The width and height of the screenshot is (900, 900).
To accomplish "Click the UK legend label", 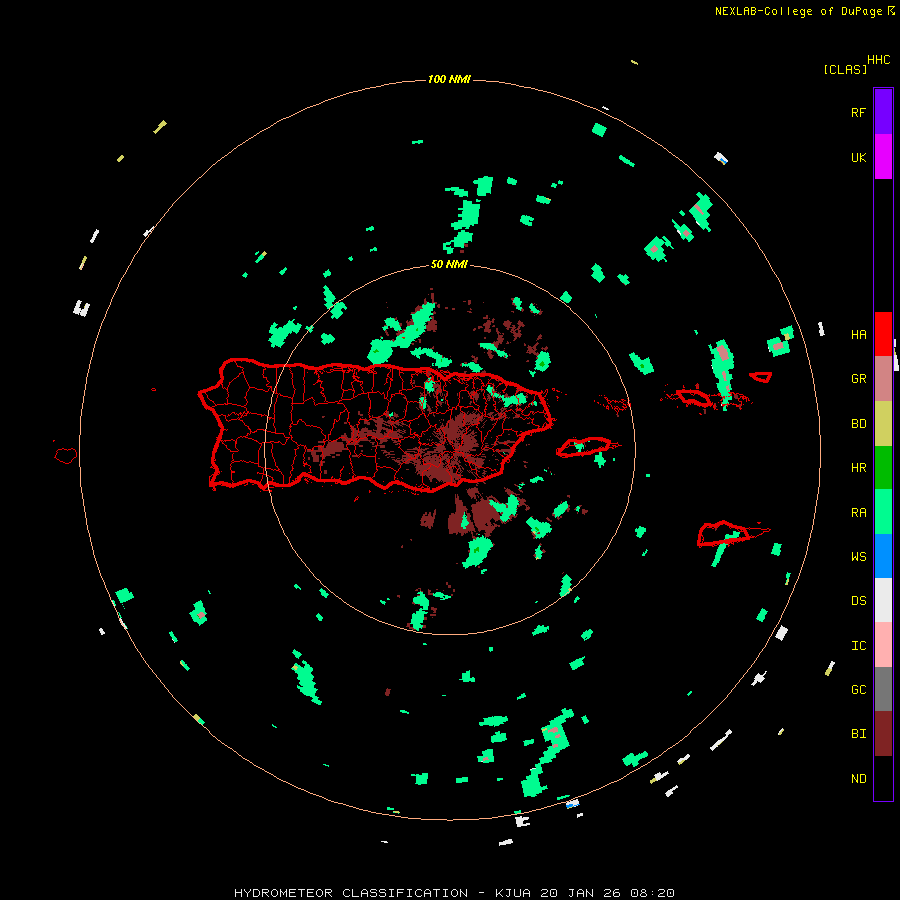I will pyautogui.click(x=858, y=158).
